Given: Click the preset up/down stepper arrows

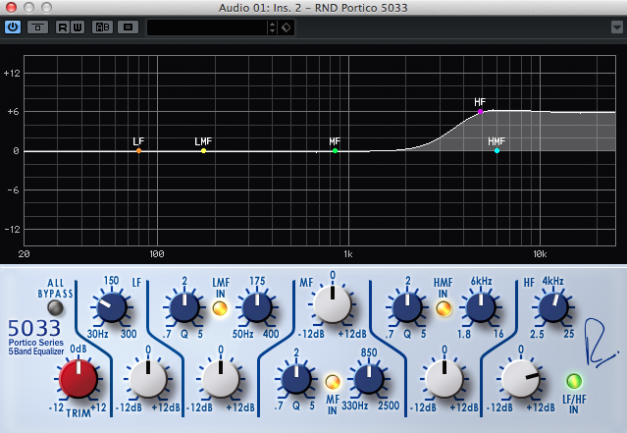Looking at the screenshot, I should pos(272,28).
